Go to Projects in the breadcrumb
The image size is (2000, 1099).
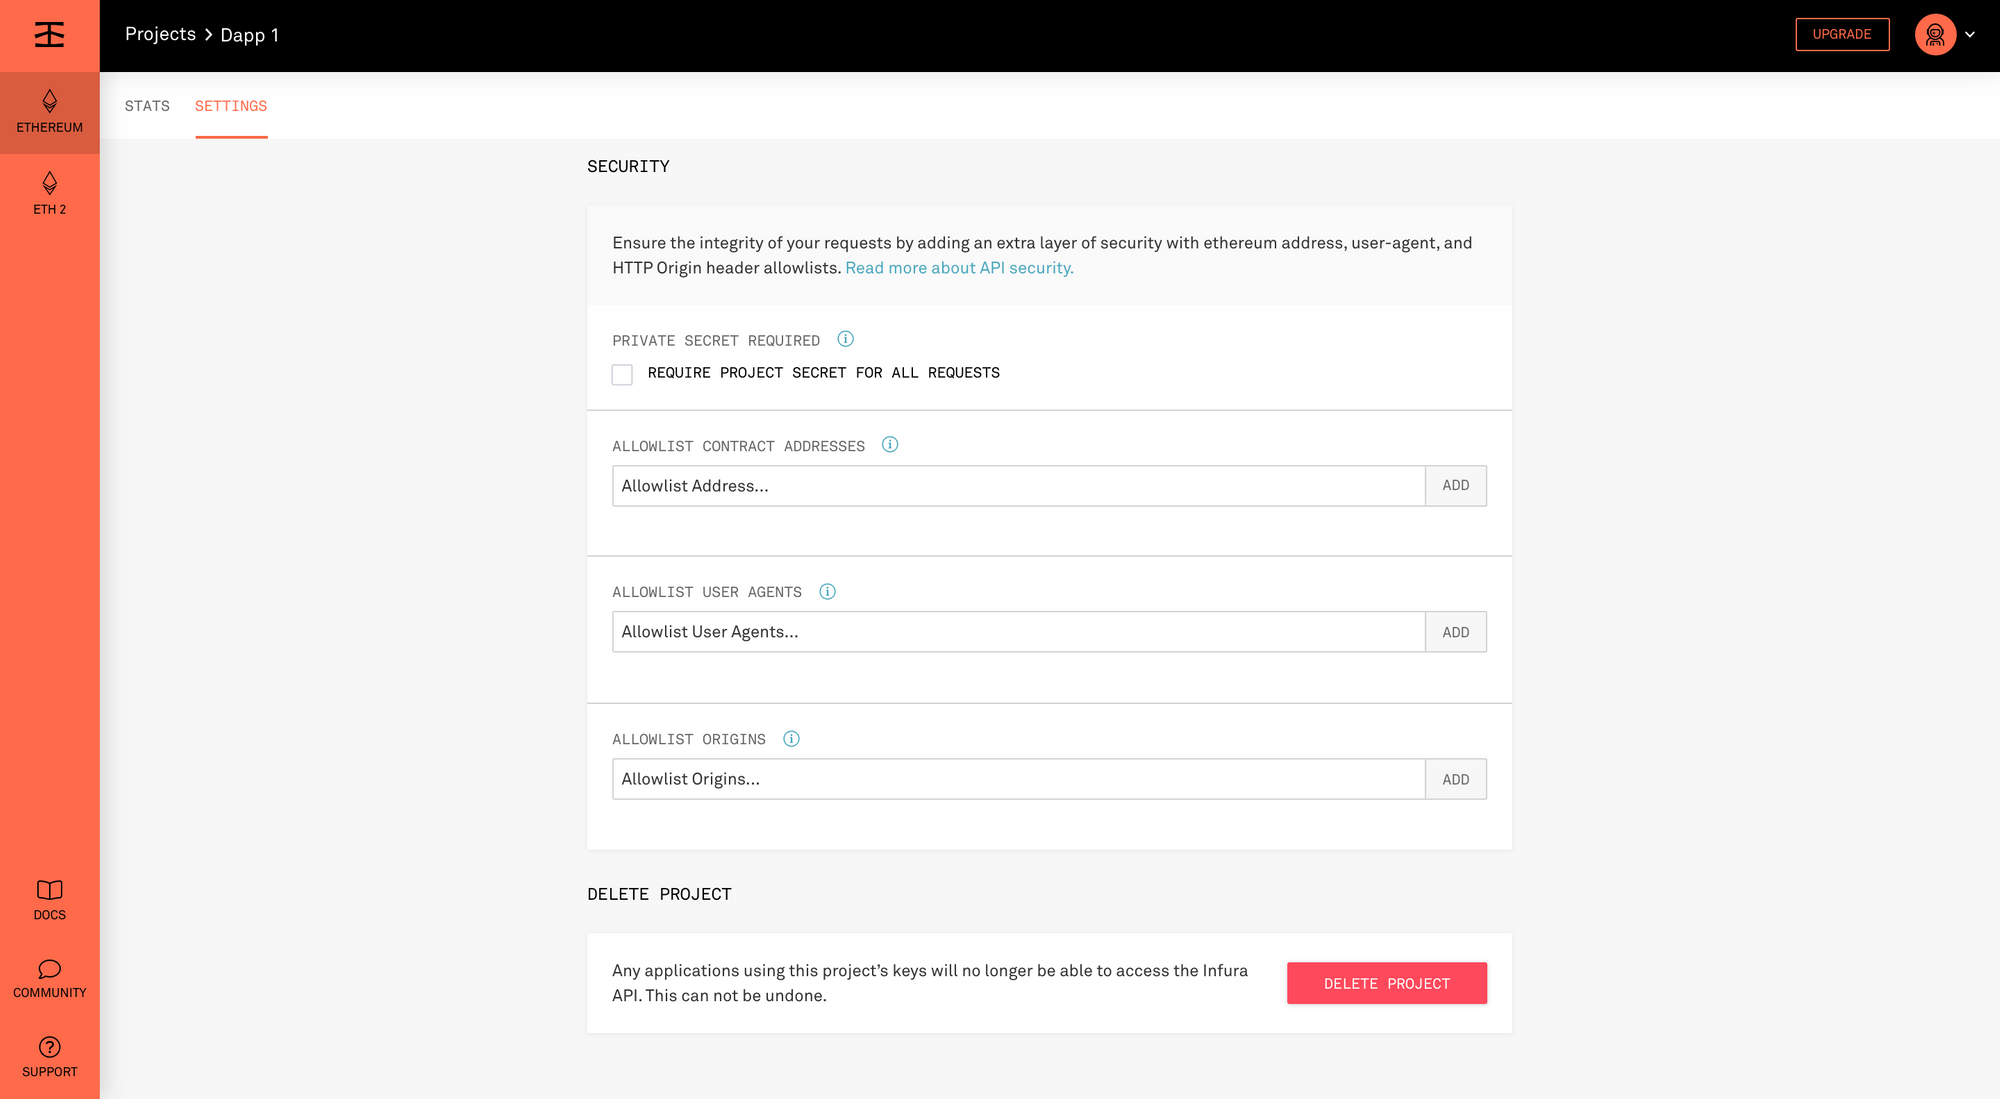pyautogui.click(x=160, y=34)
